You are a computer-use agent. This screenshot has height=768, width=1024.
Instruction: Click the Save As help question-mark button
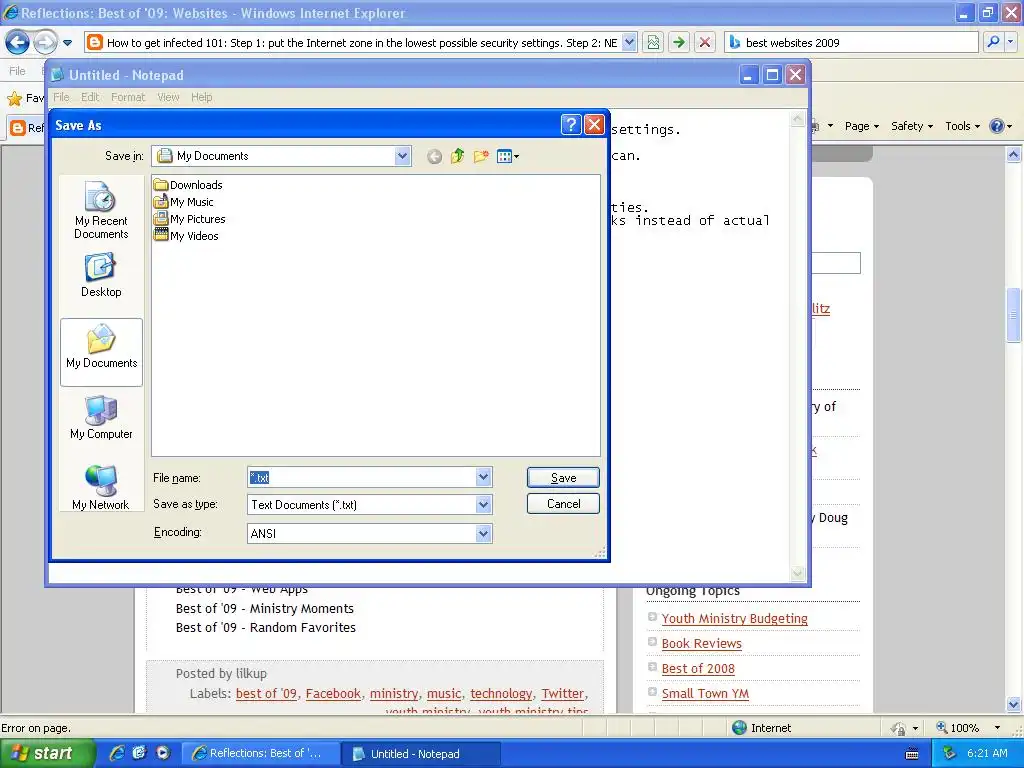571,124
